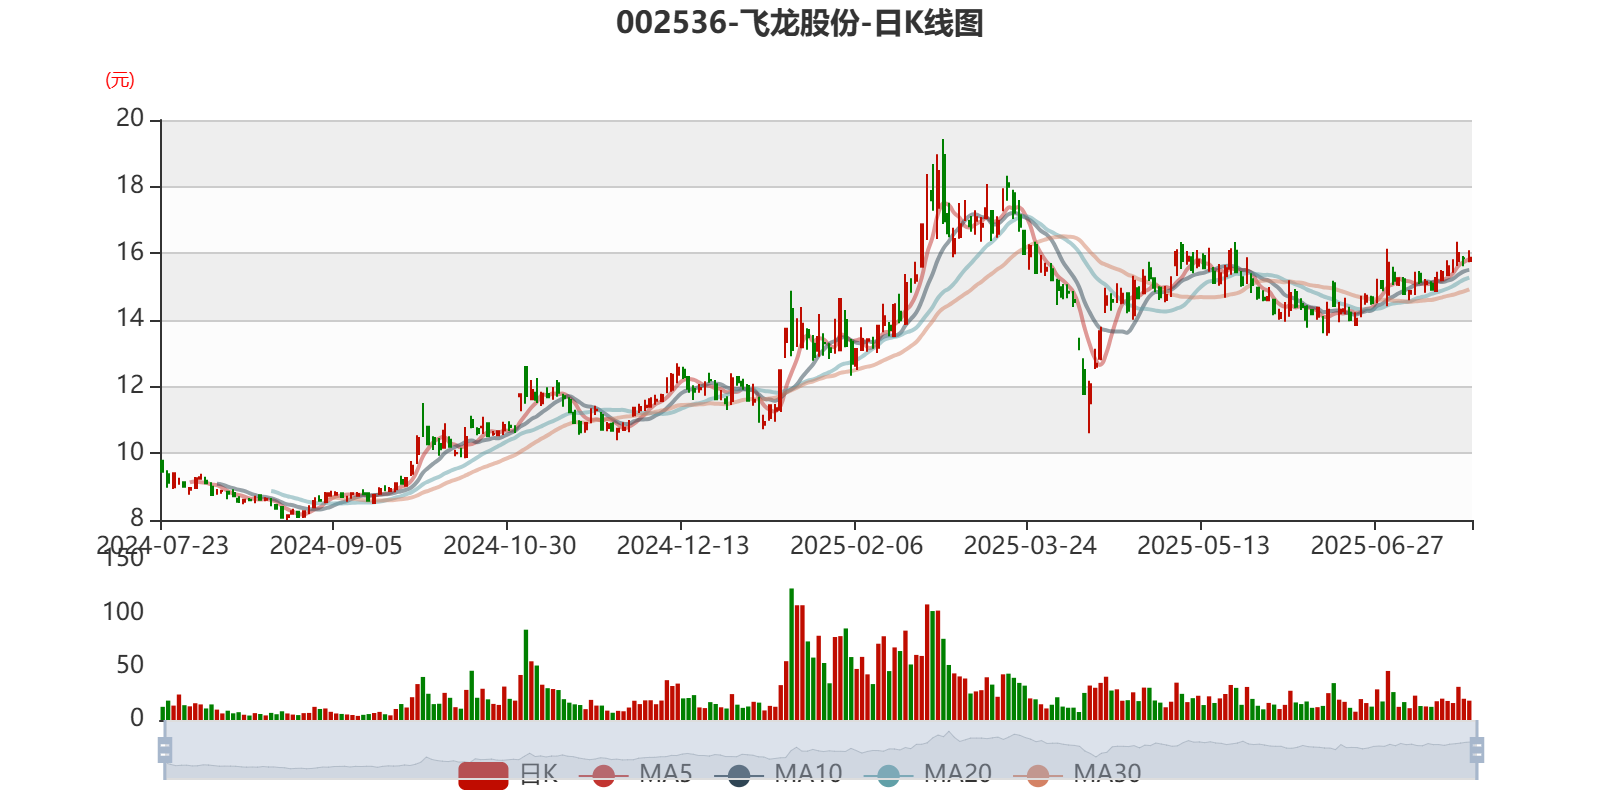Screen dimensions: 1600x800
Task: Click the (元) unit label
Action: coord(120,80)
